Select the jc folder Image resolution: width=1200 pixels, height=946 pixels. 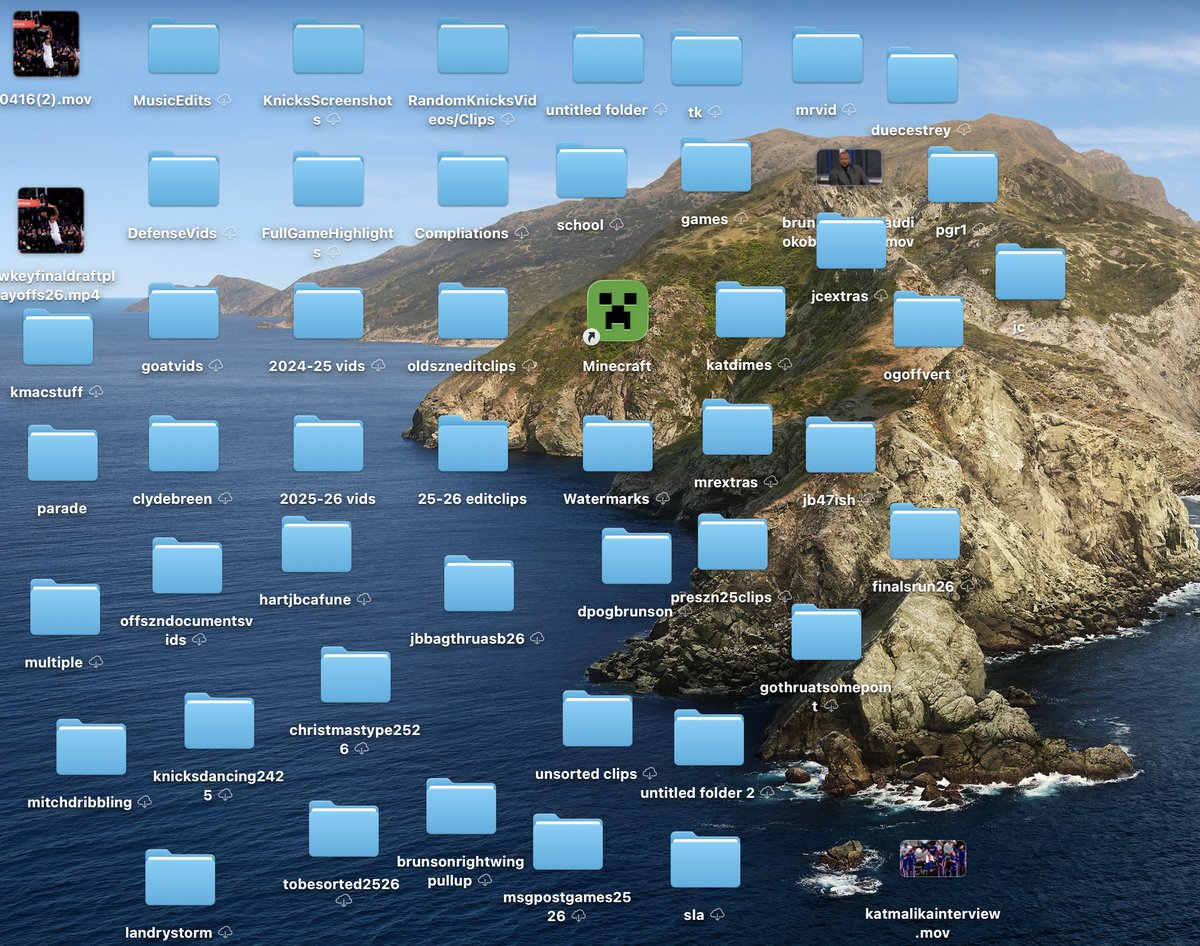tap(1030, 273)
